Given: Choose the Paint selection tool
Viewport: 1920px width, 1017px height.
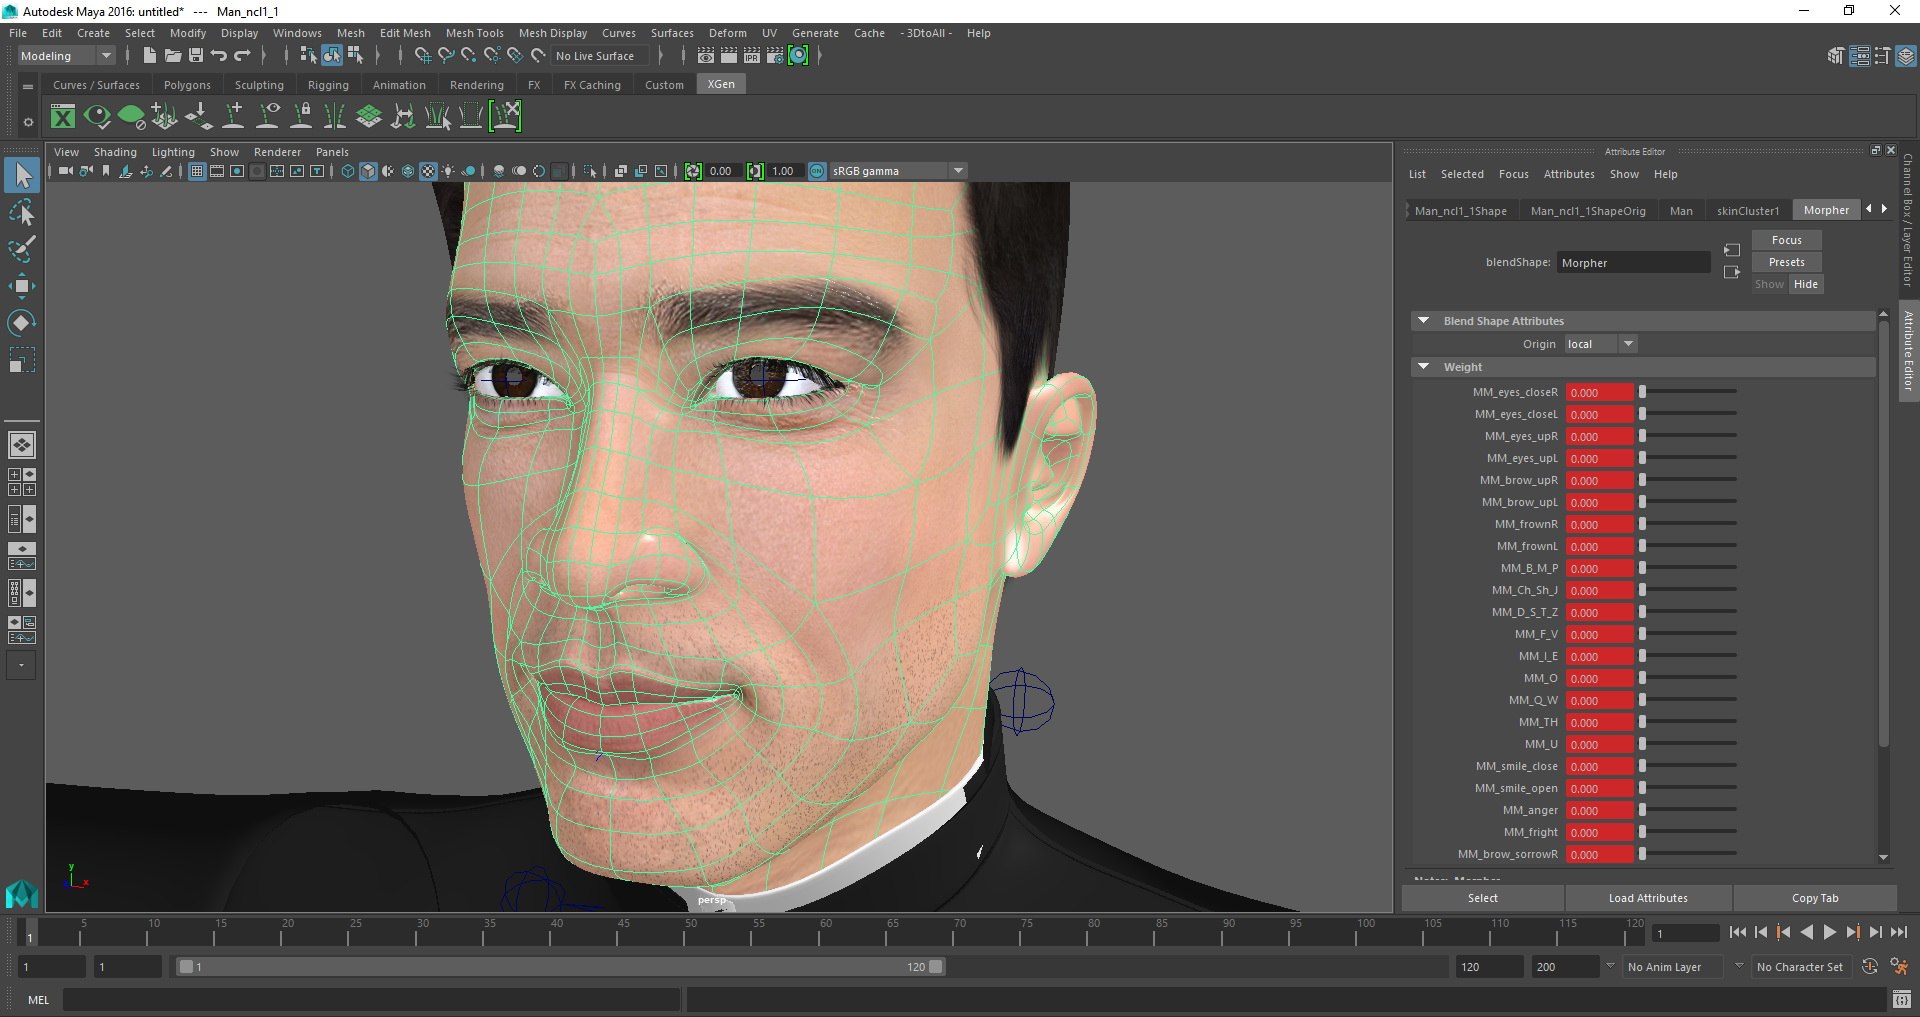Looking at the screenshot, I should (x=22, y=249).
